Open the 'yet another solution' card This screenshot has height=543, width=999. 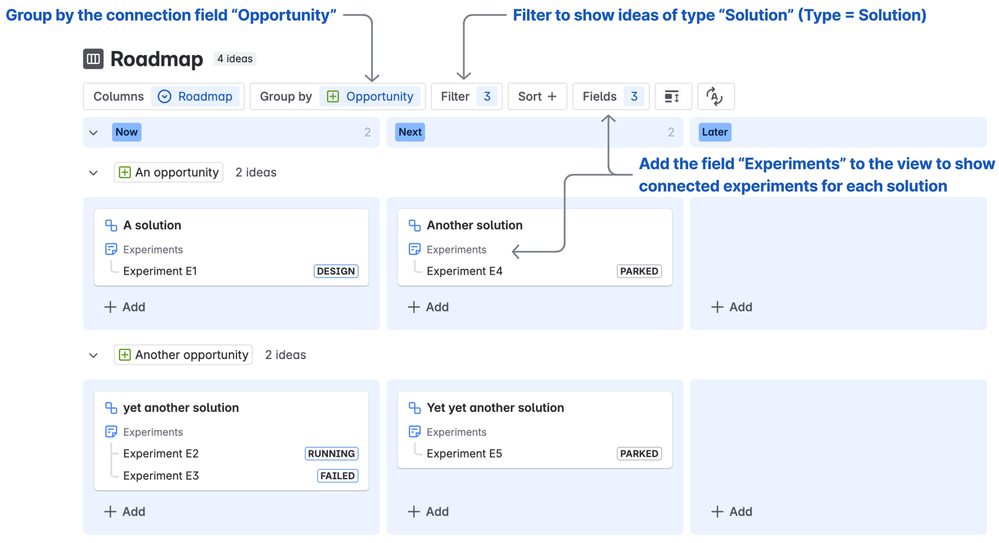pos(181,408)
